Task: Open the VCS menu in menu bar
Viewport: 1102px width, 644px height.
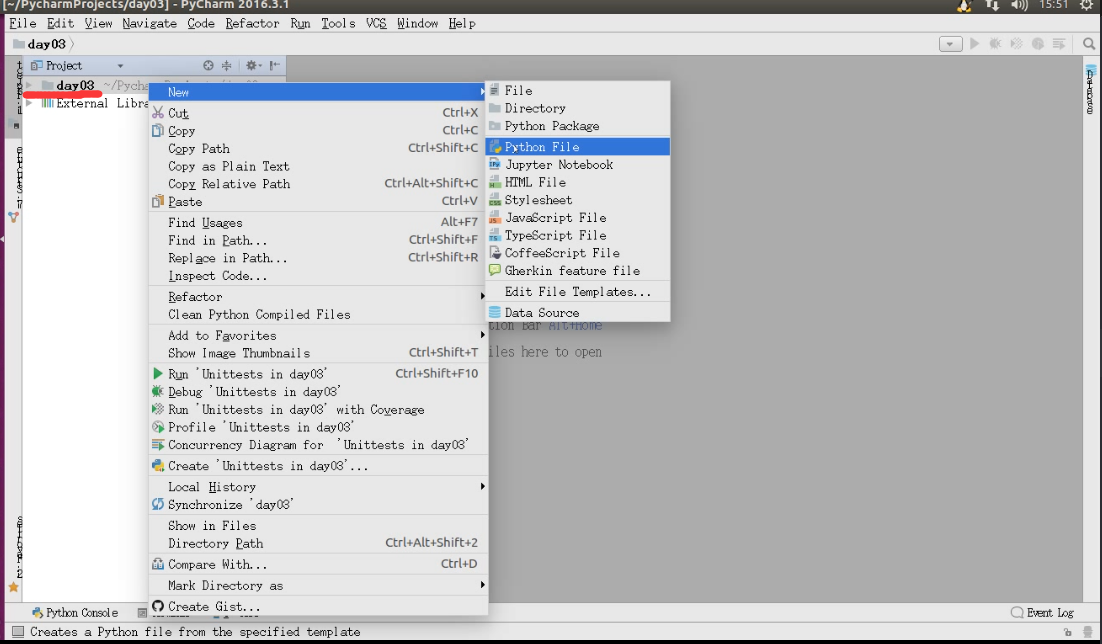Action: coord(376,23)
